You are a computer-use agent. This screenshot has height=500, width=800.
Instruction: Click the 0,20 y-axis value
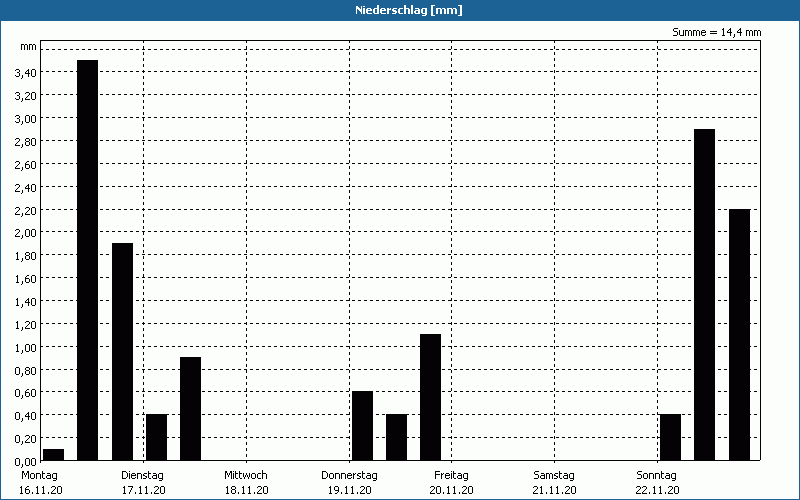(26, 438)
